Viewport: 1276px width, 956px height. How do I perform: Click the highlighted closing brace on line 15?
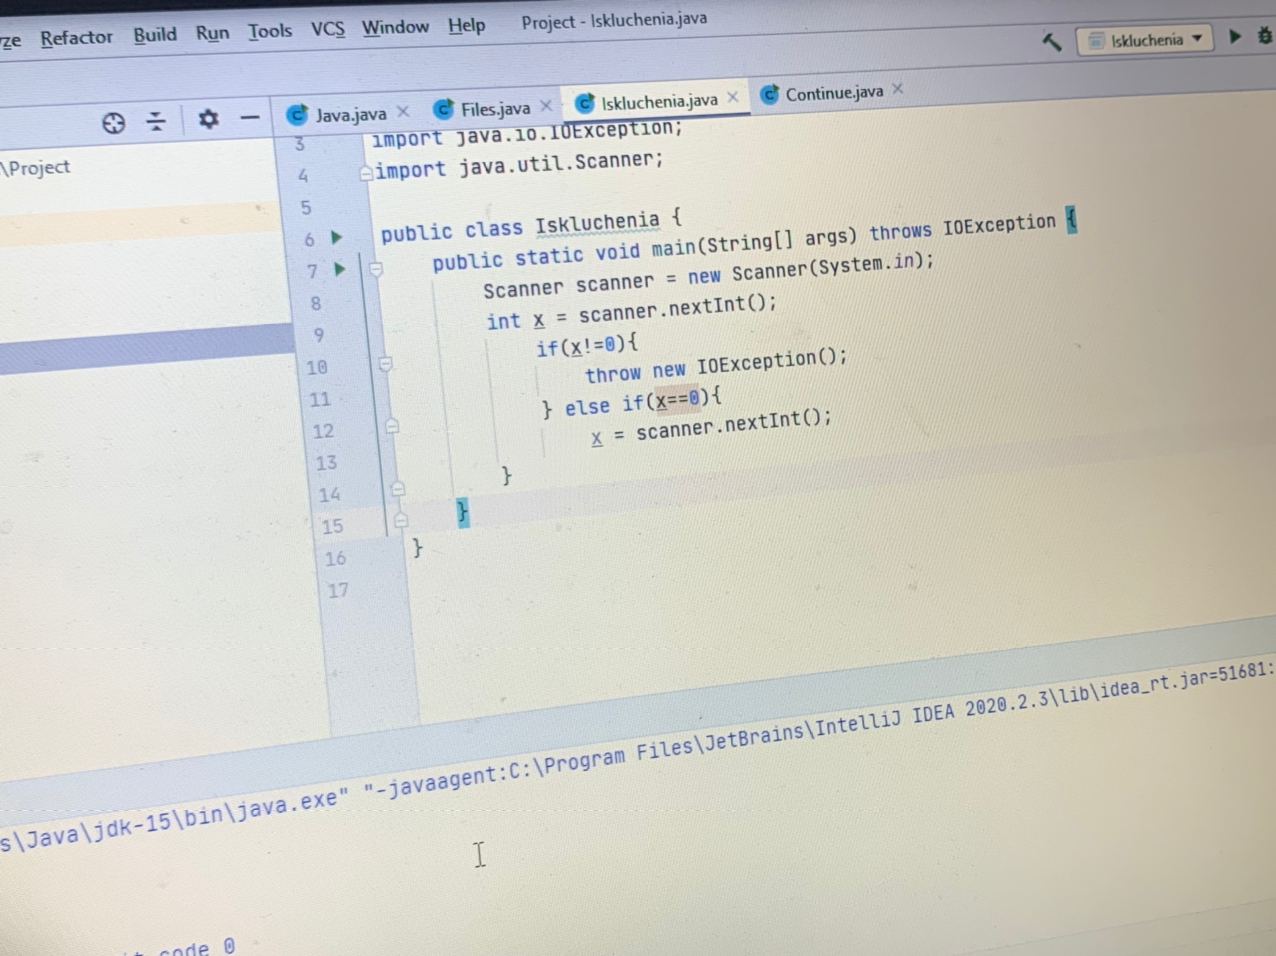click(463, 513)
